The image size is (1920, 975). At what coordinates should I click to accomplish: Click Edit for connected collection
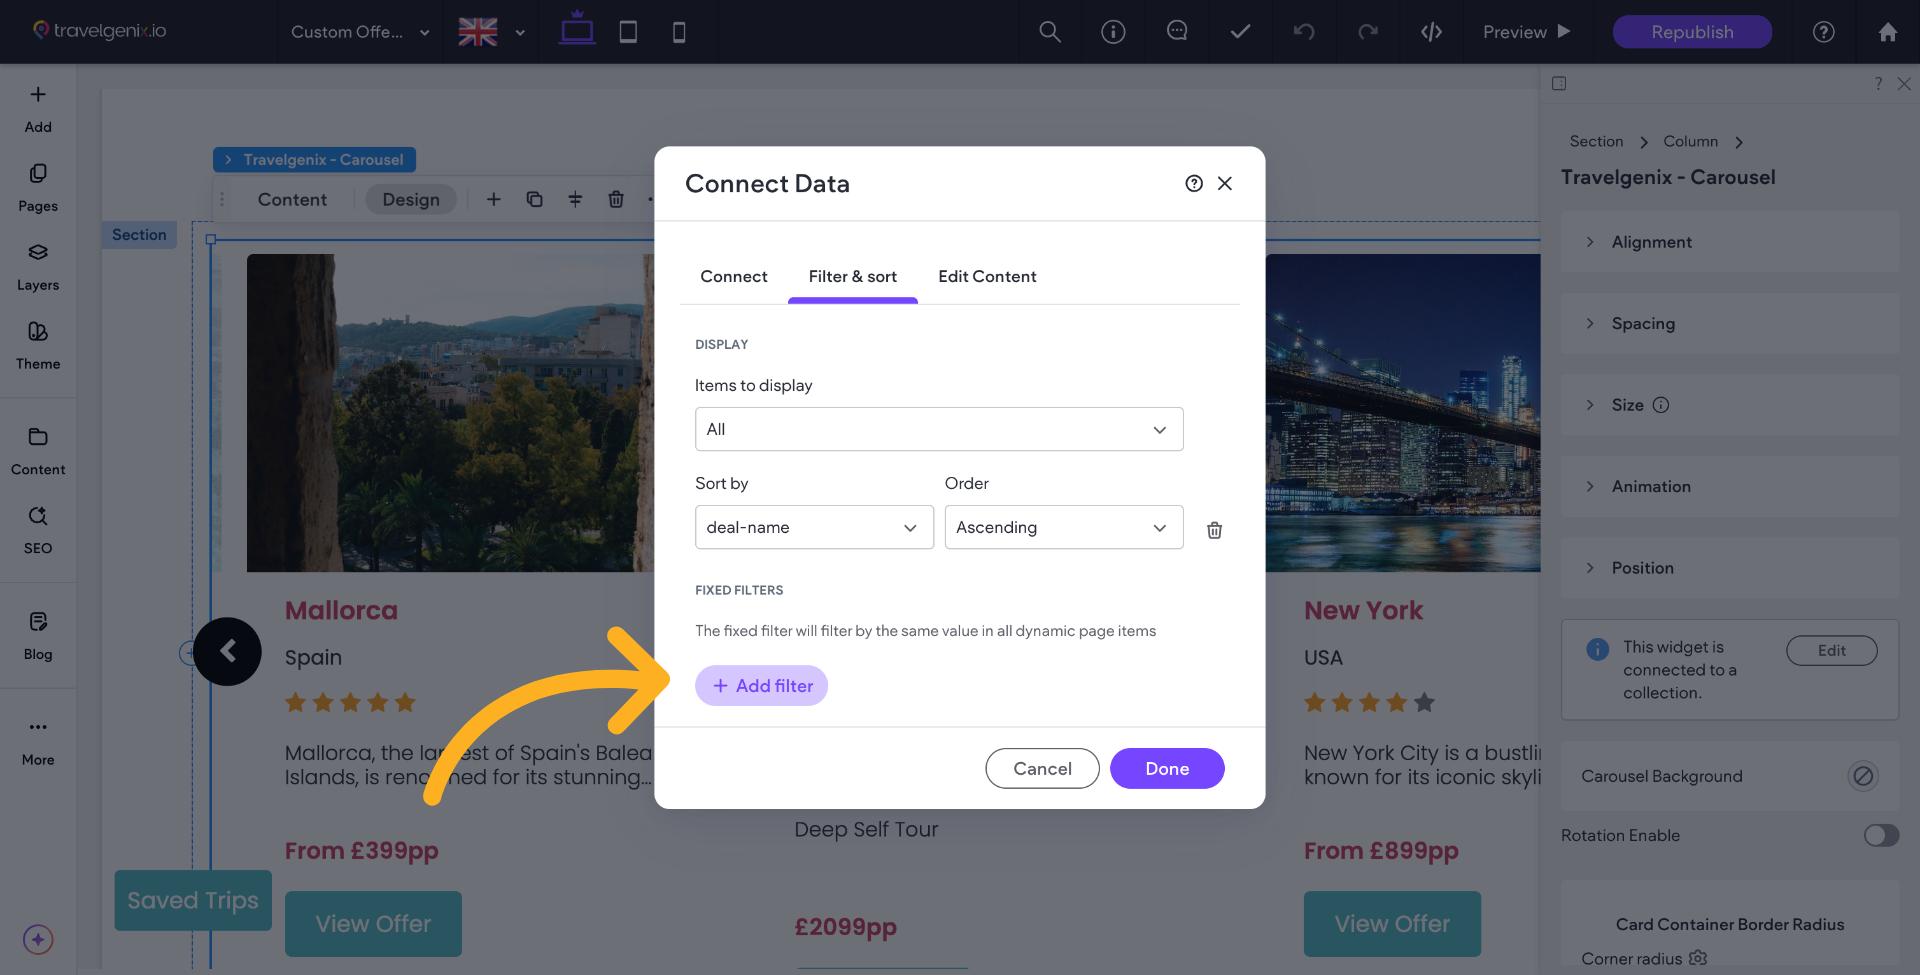[1832, 650]
